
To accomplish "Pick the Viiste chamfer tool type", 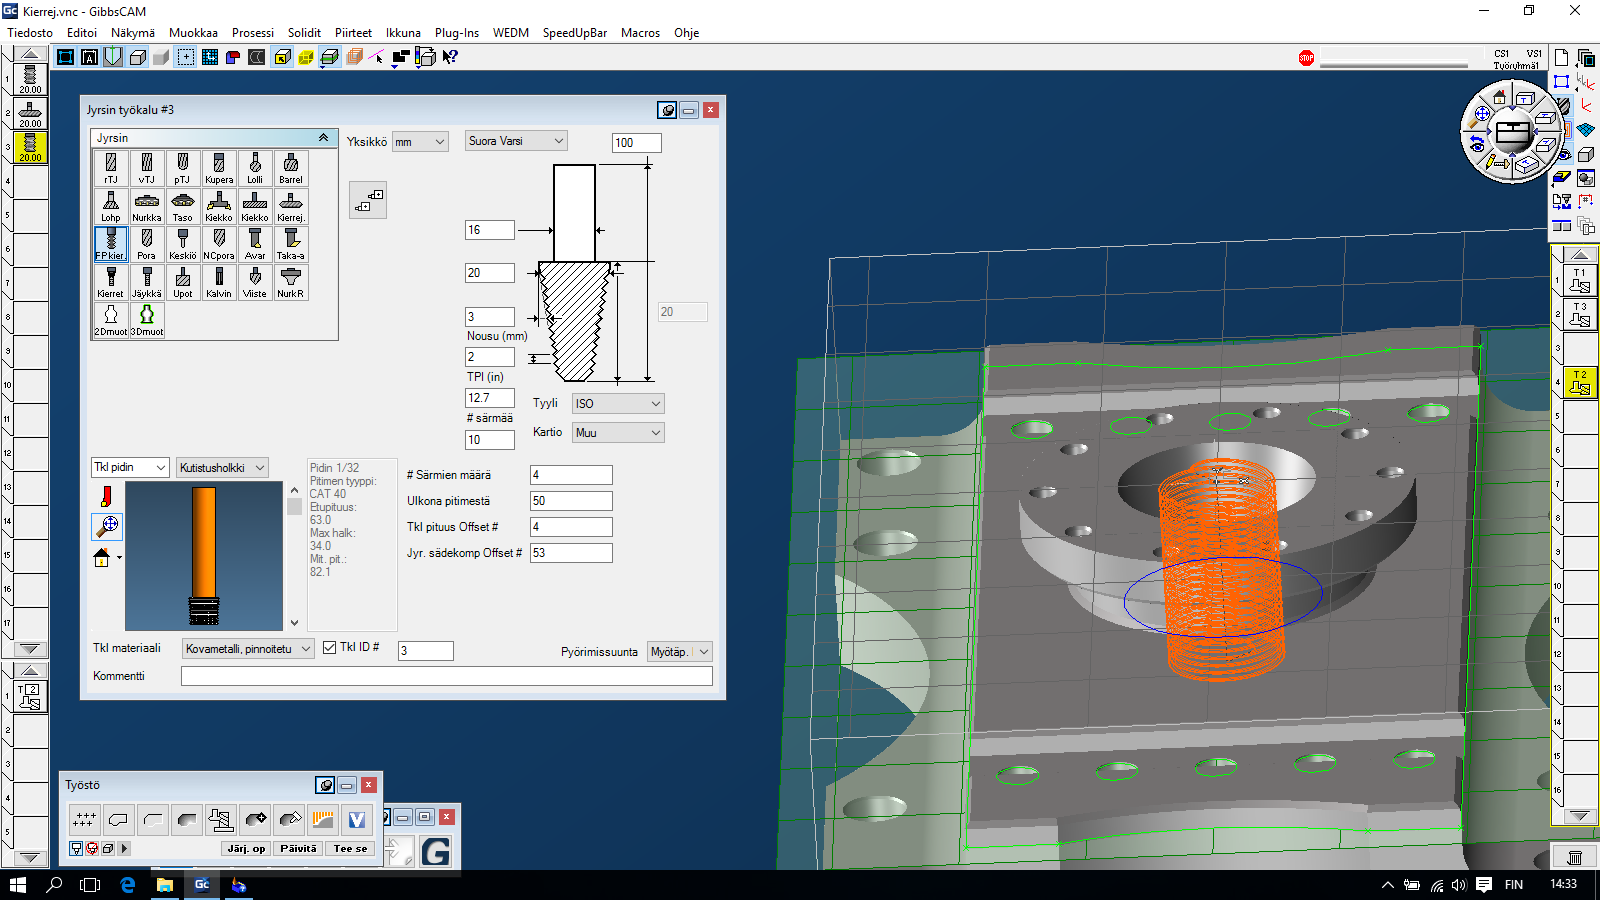I will coord(255,282).
